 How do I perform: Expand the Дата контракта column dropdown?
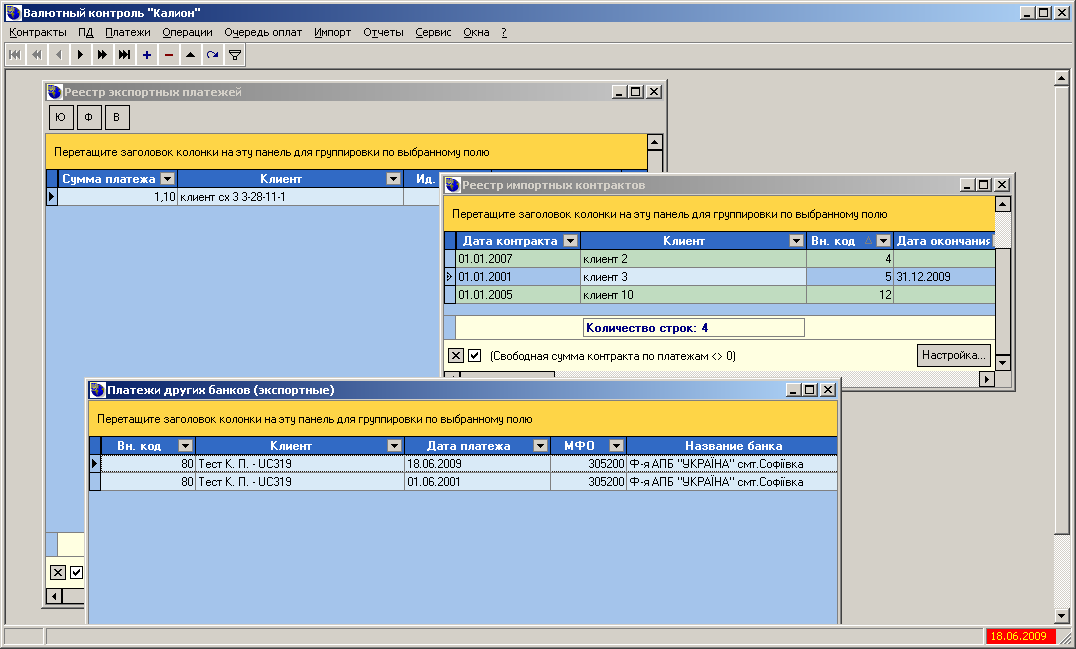(570, 241)
